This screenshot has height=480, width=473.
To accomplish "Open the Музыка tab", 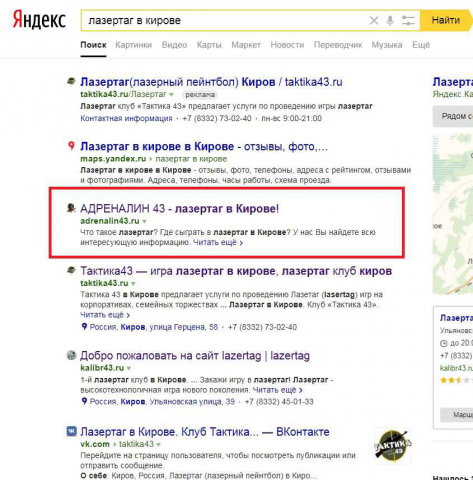I will pyautogui.click(x=387, y=45).
